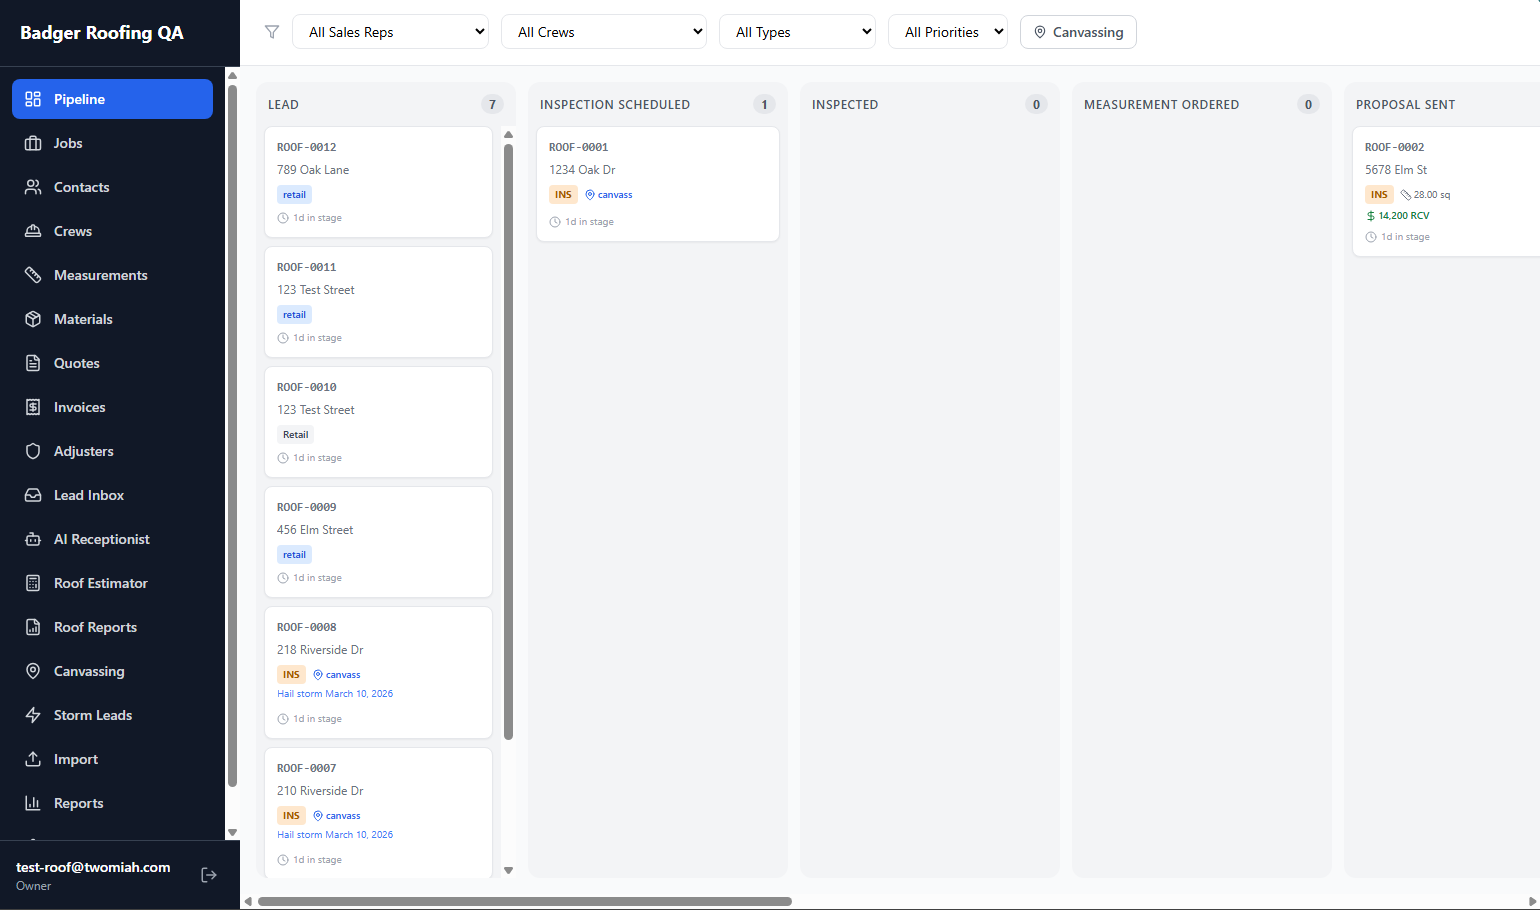
Task: Click the Storm Leads lightning icon
Action: tap(33, 715)
